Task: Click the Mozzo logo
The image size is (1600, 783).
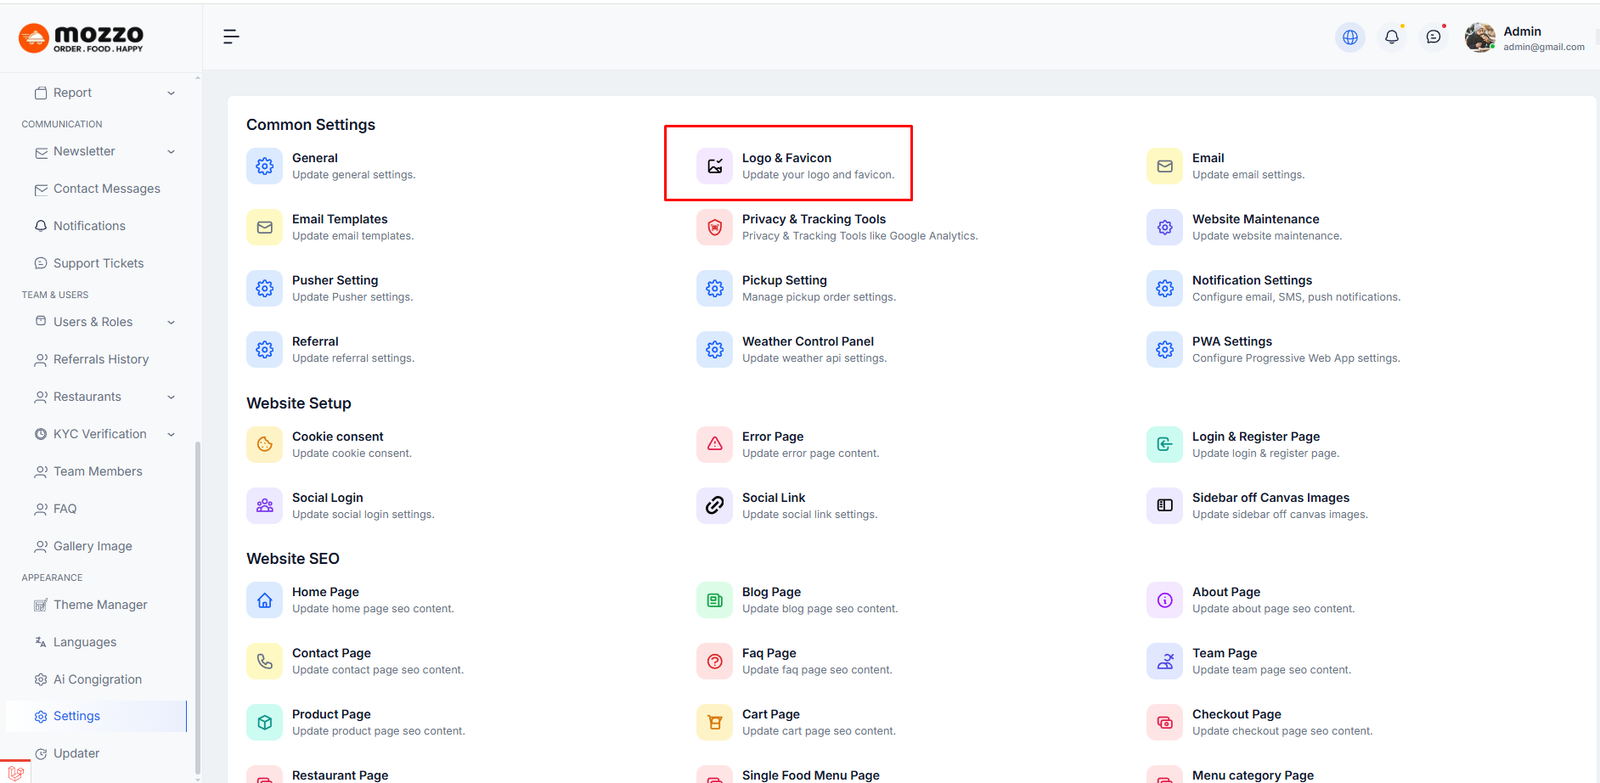Action: coord(81,38)
